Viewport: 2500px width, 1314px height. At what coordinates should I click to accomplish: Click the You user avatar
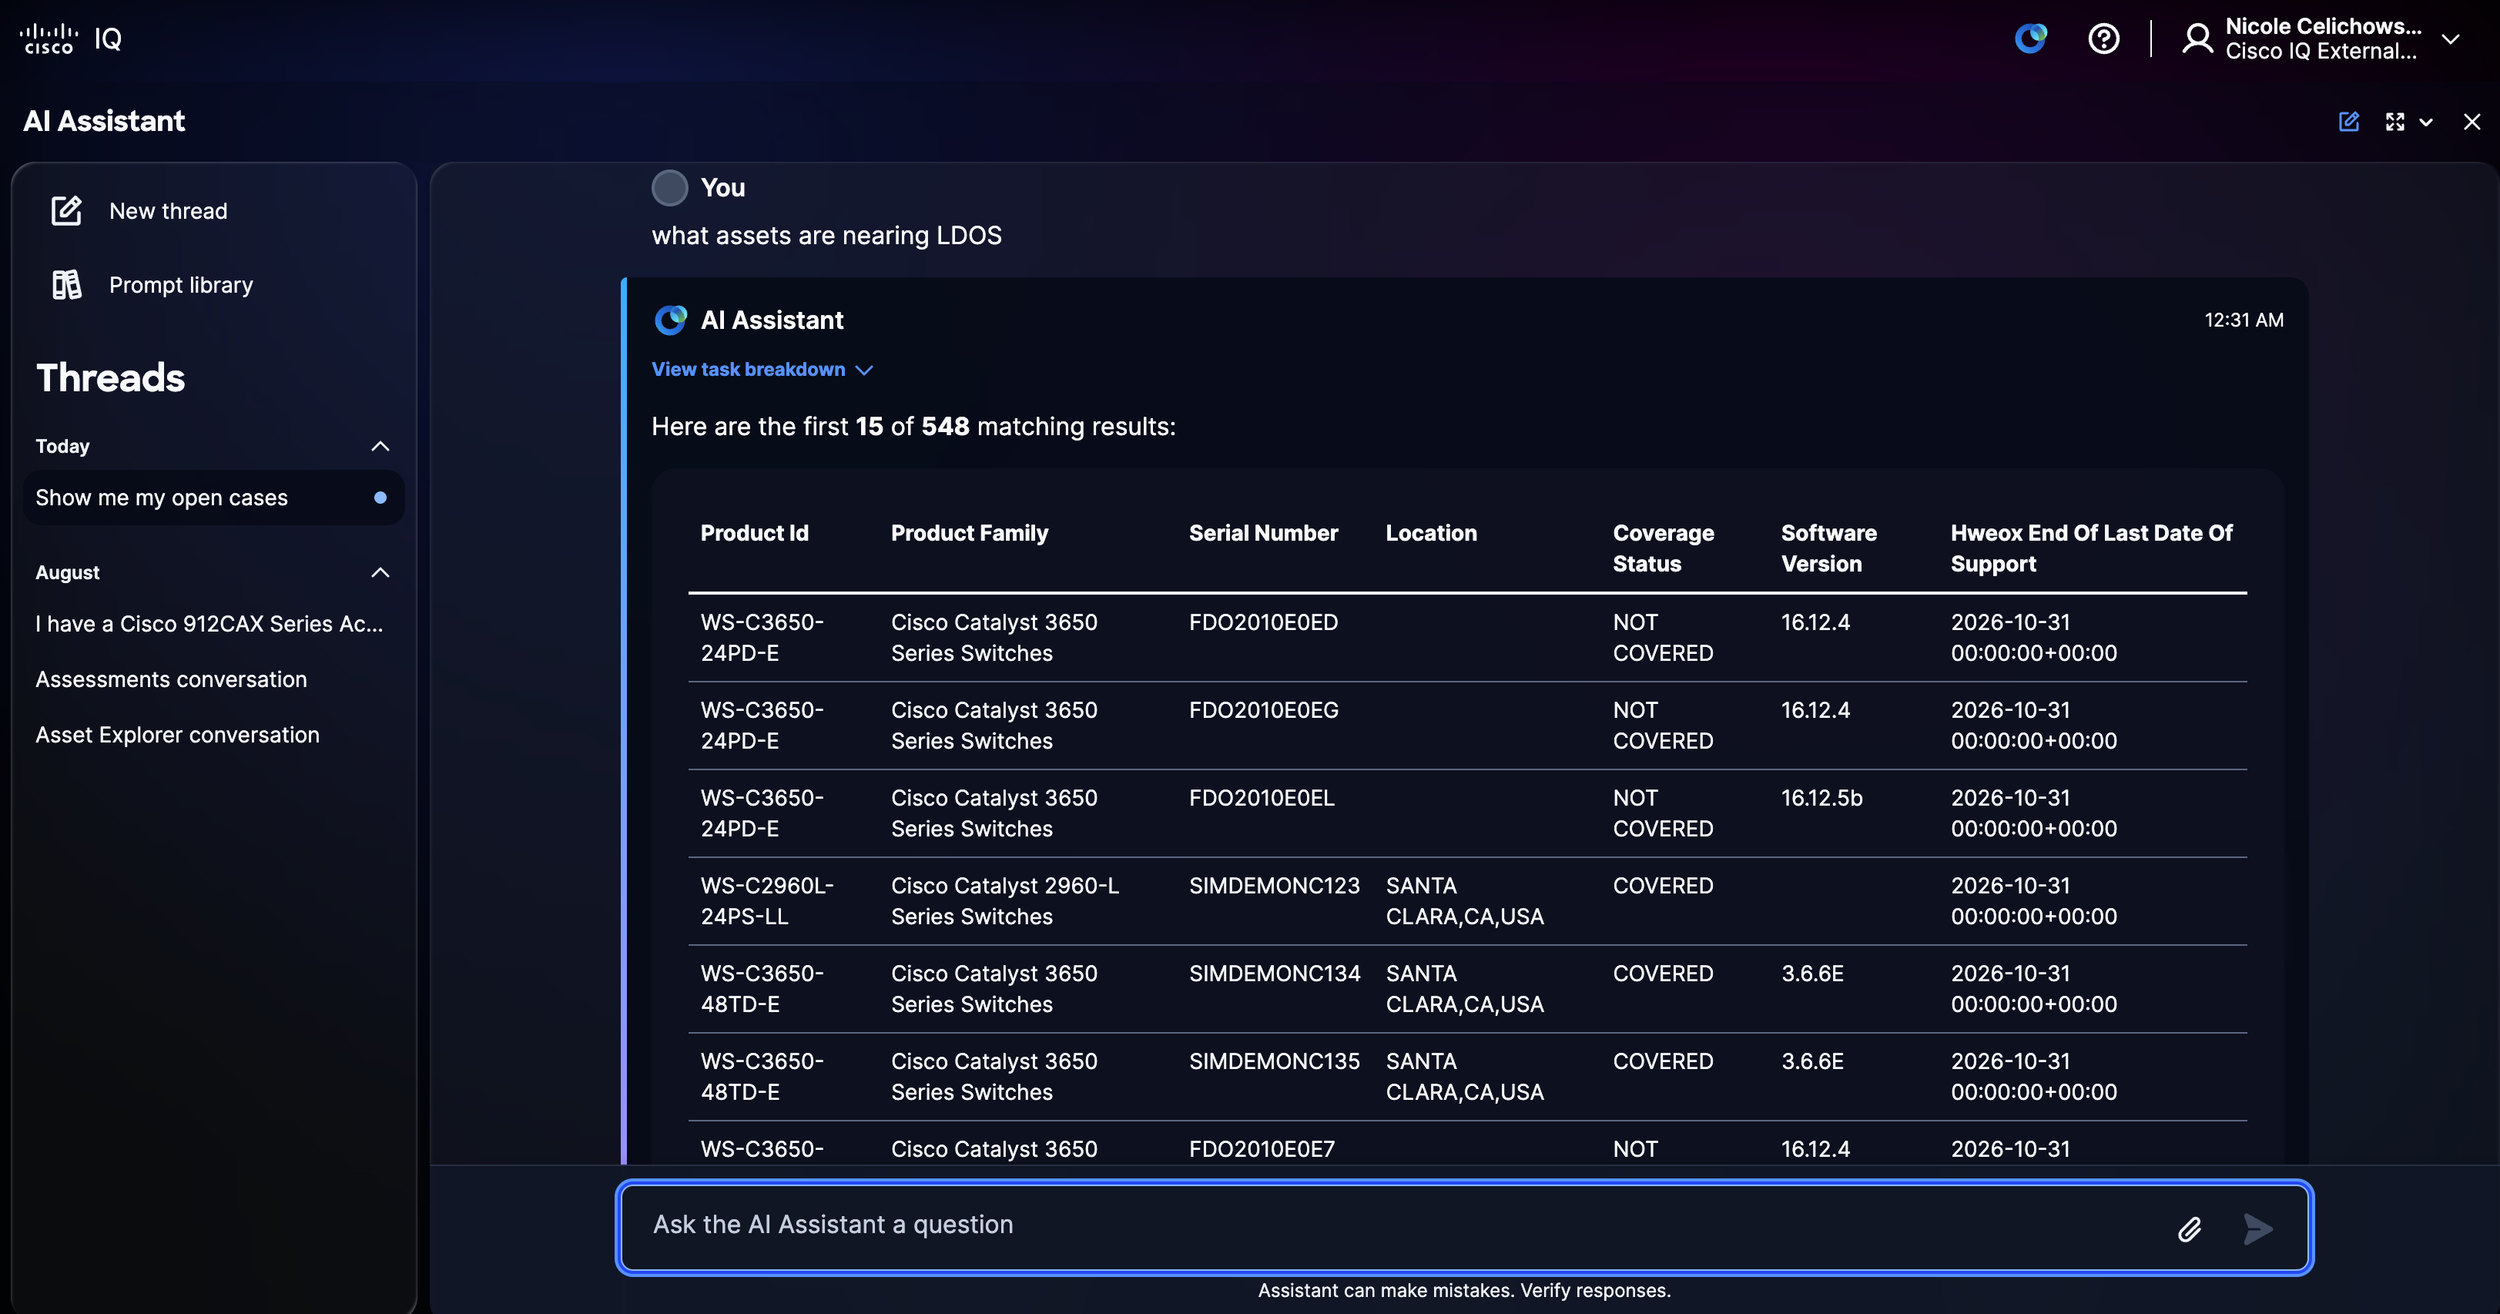pyautogui.click(x=670, y=187)
